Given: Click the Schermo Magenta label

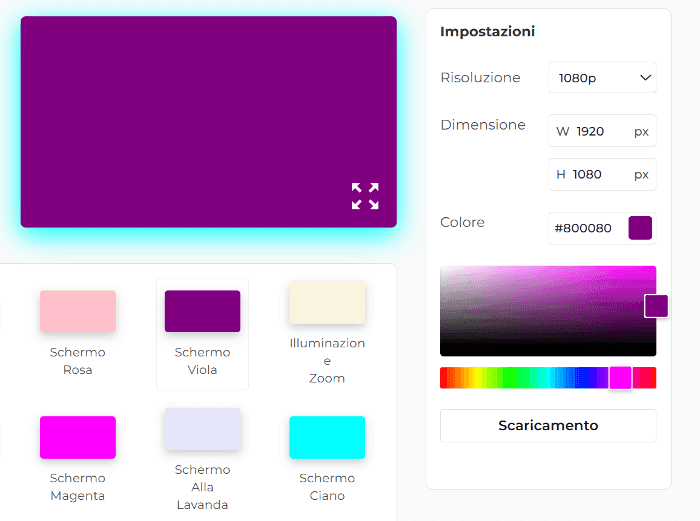Looking at the screenshot, I should point(78,487).
